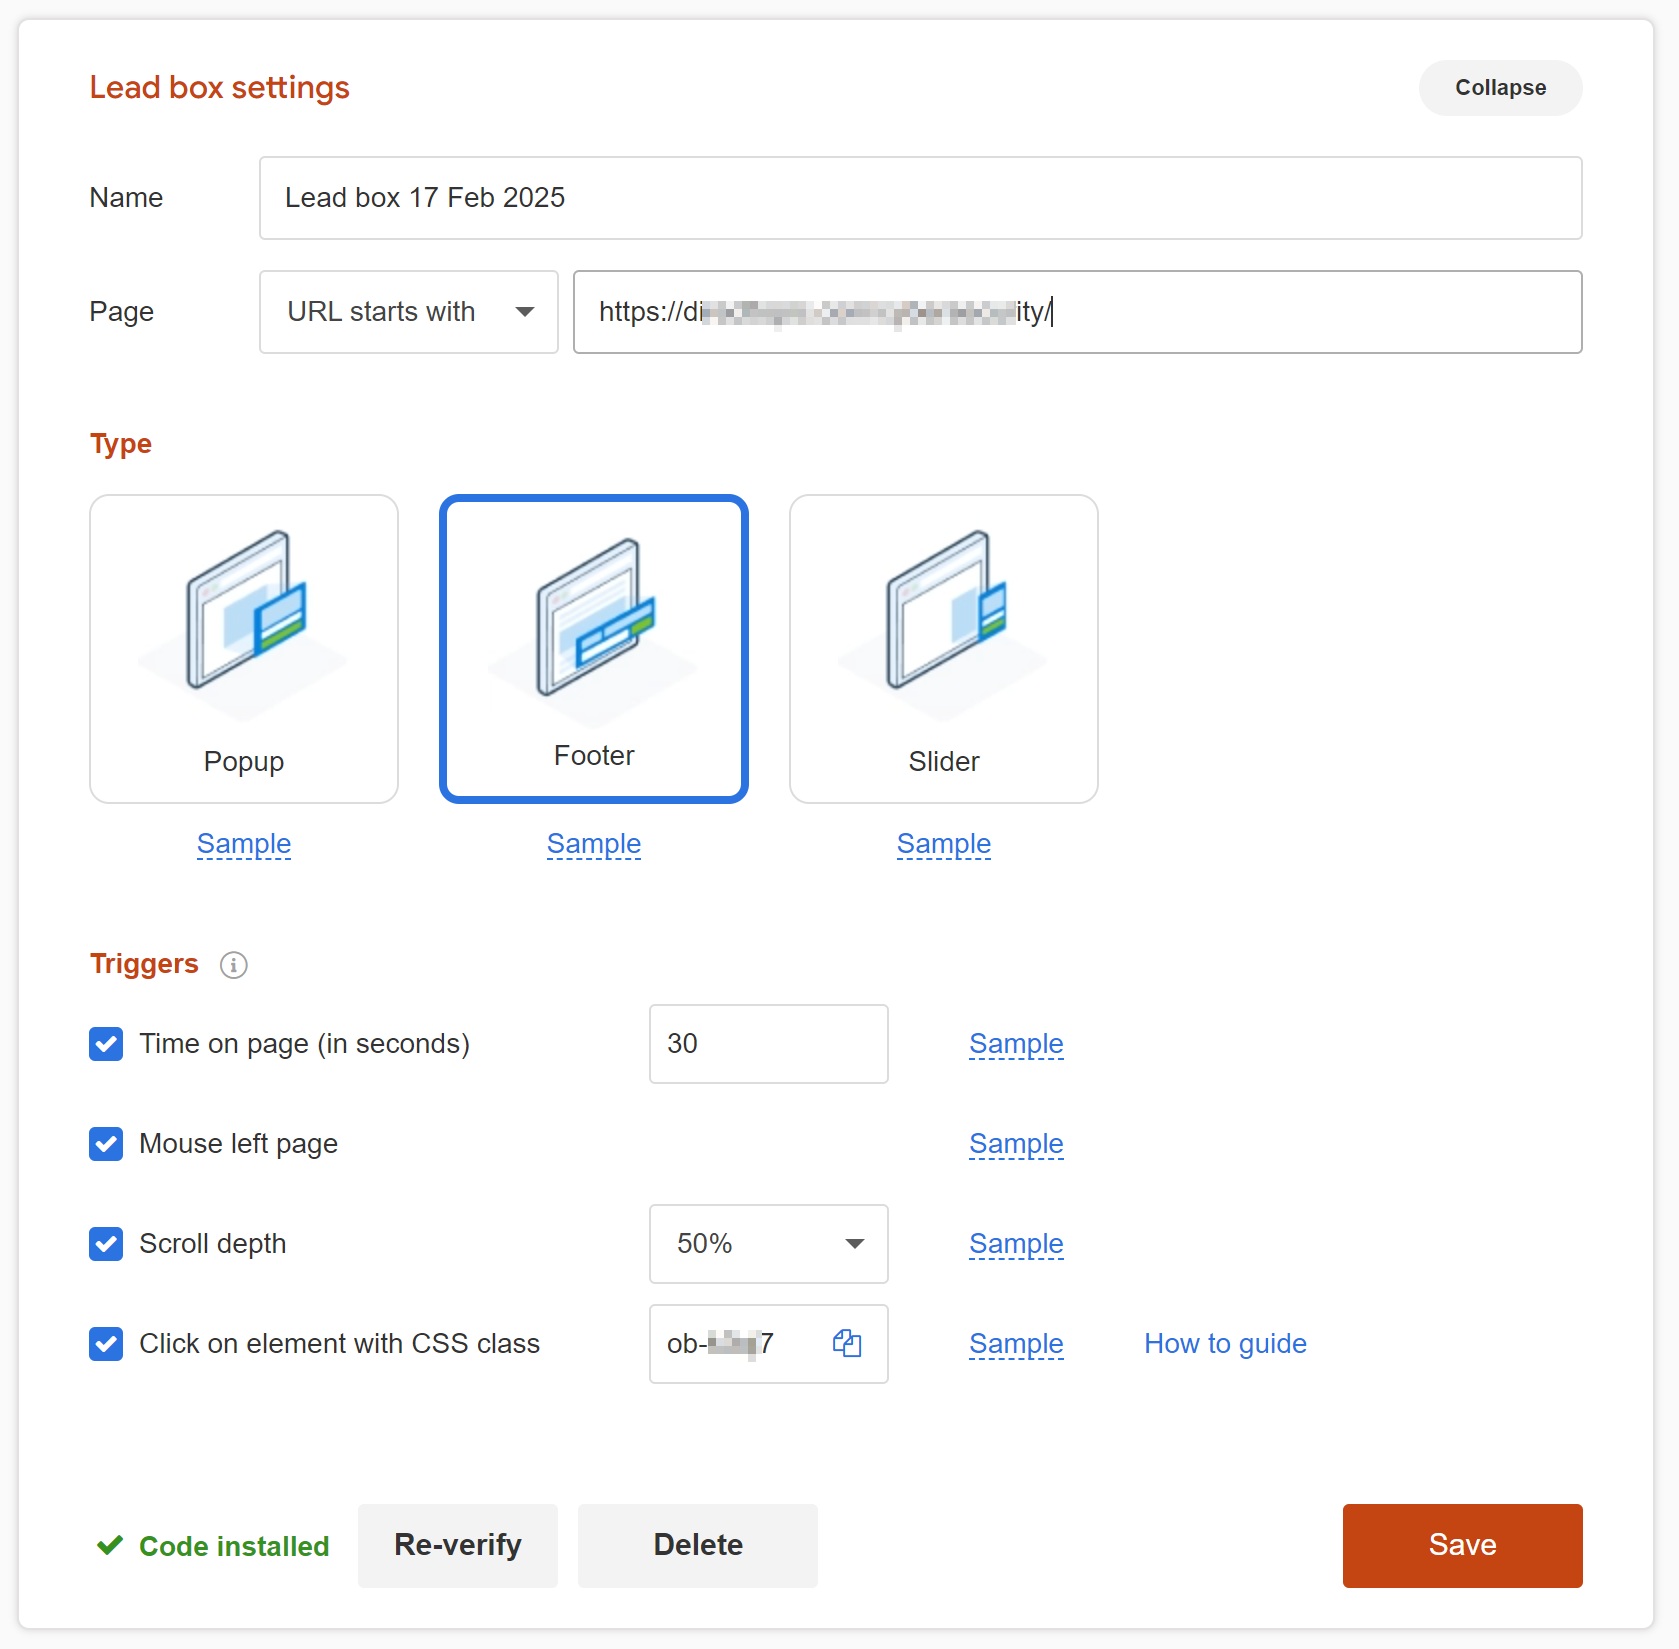
Task: Select the Footer lead box type
Action: [593, 649]
